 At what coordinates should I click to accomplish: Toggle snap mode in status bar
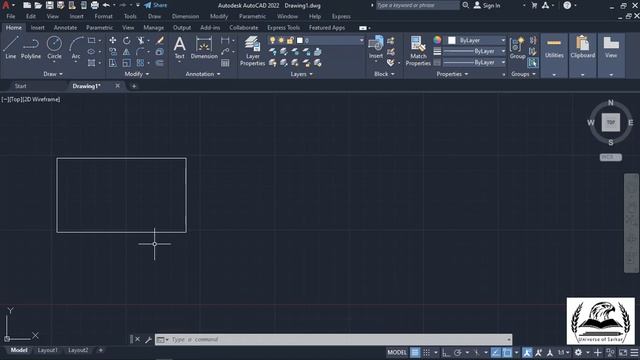click(x=427, y=352)
